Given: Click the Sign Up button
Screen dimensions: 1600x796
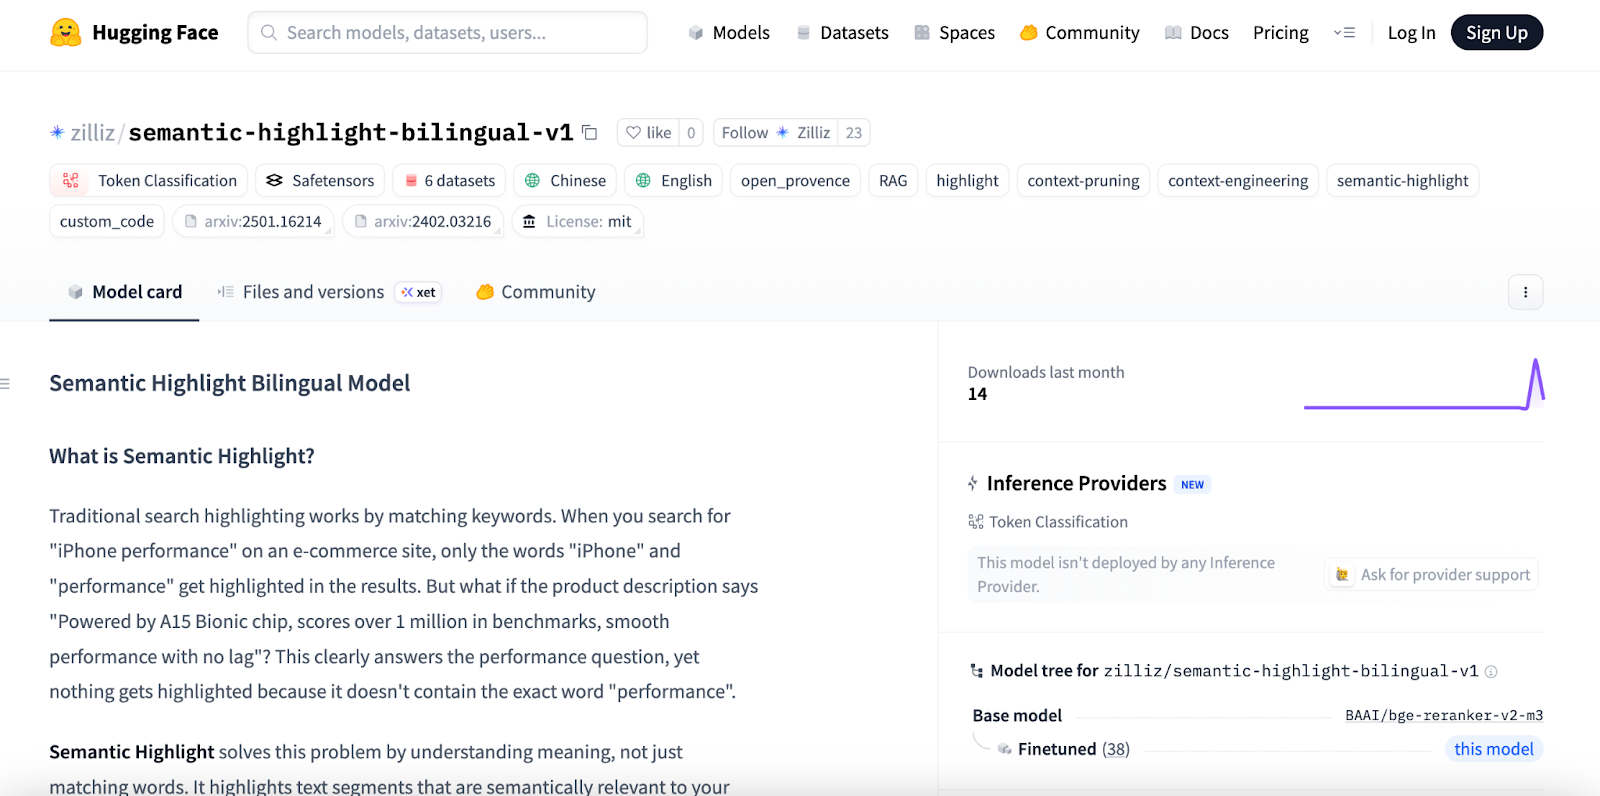Looking at the screenshot, I should coord(1496,33).
